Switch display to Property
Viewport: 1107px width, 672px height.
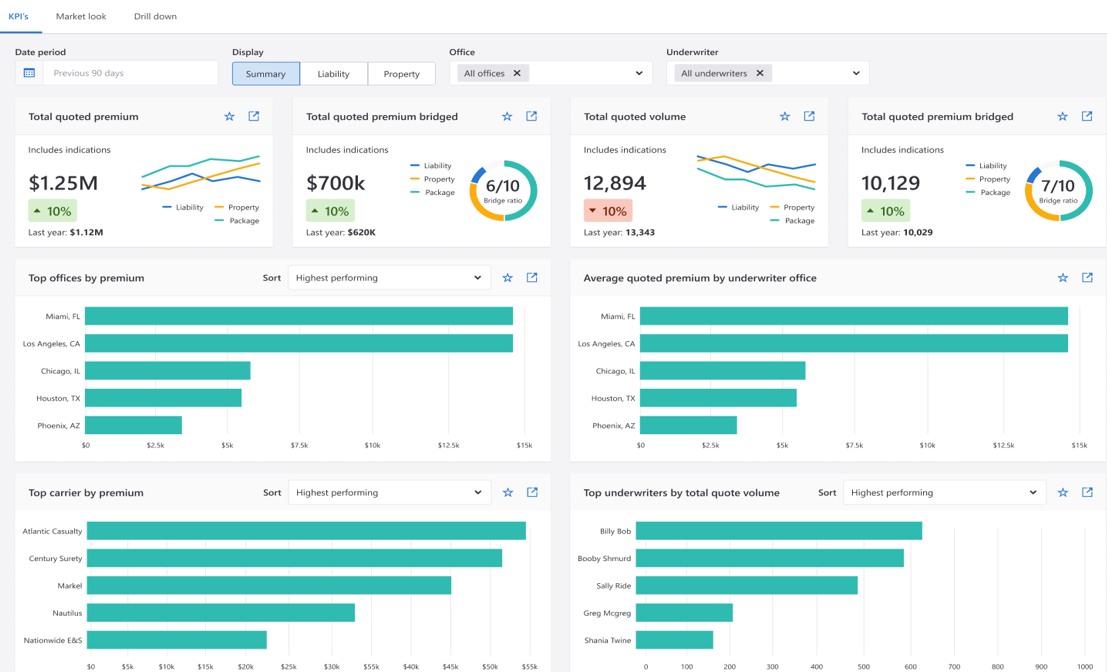401,73
